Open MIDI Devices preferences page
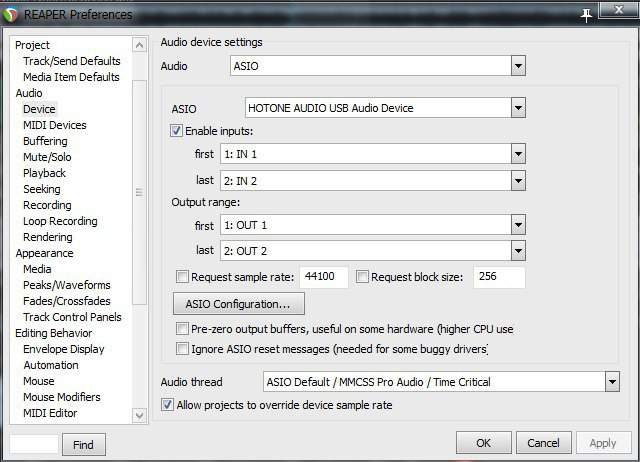 pyautogui.click(x=55, y=125)
